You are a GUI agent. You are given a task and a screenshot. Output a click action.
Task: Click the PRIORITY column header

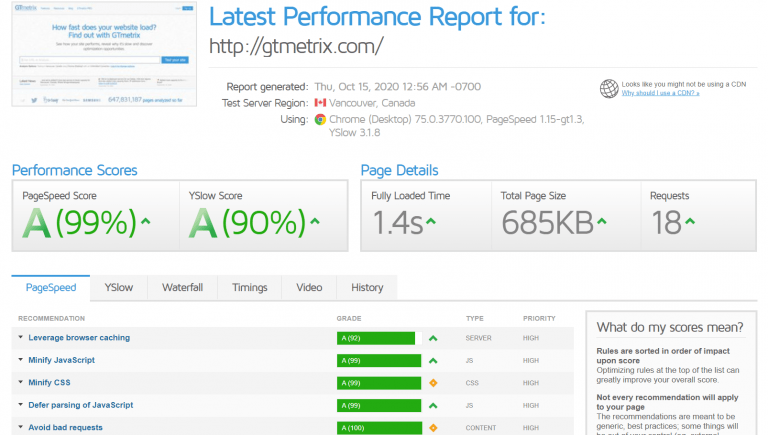[x=539, y=318]
